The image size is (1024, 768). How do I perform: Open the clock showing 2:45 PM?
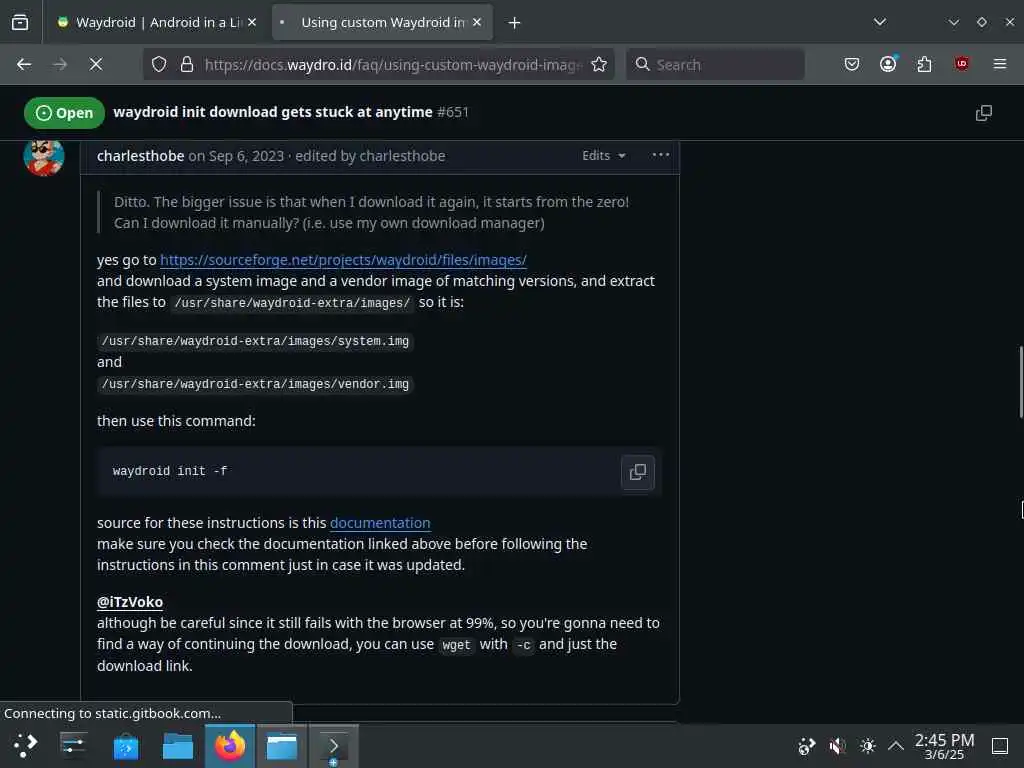(x=944, y=746)
